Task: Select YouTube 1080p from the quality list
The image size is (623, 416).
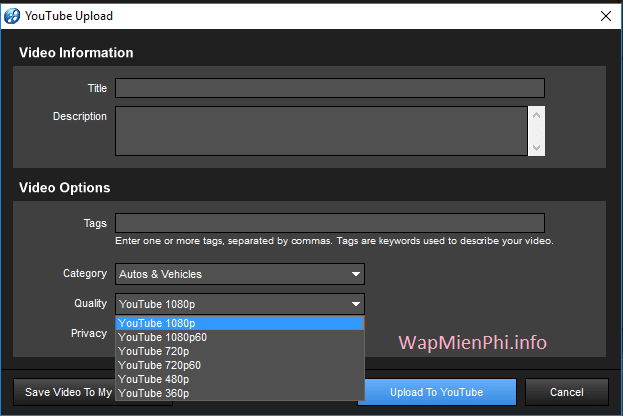Action: click(x=240, y=323)
